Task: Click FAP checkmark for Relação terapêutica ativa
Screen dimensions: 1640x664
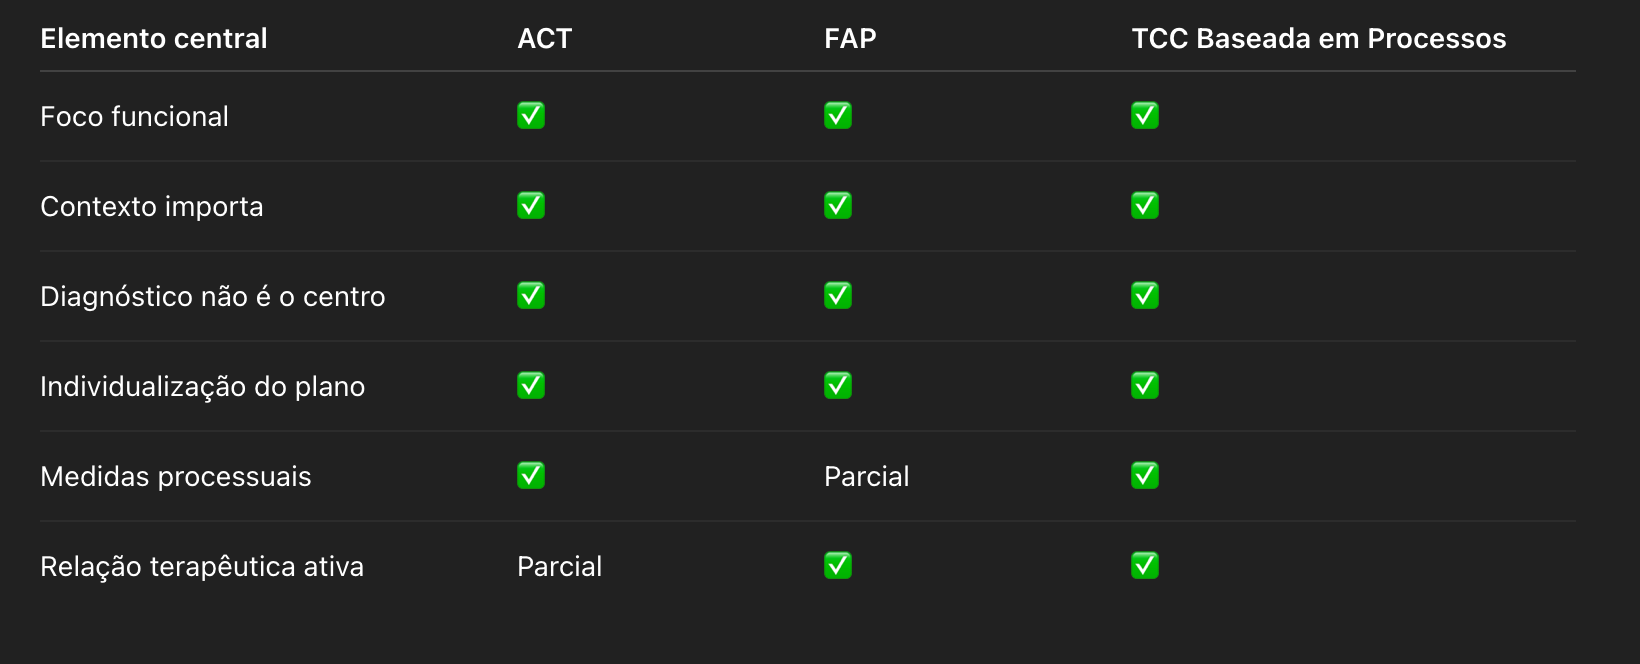Action: 838,566
